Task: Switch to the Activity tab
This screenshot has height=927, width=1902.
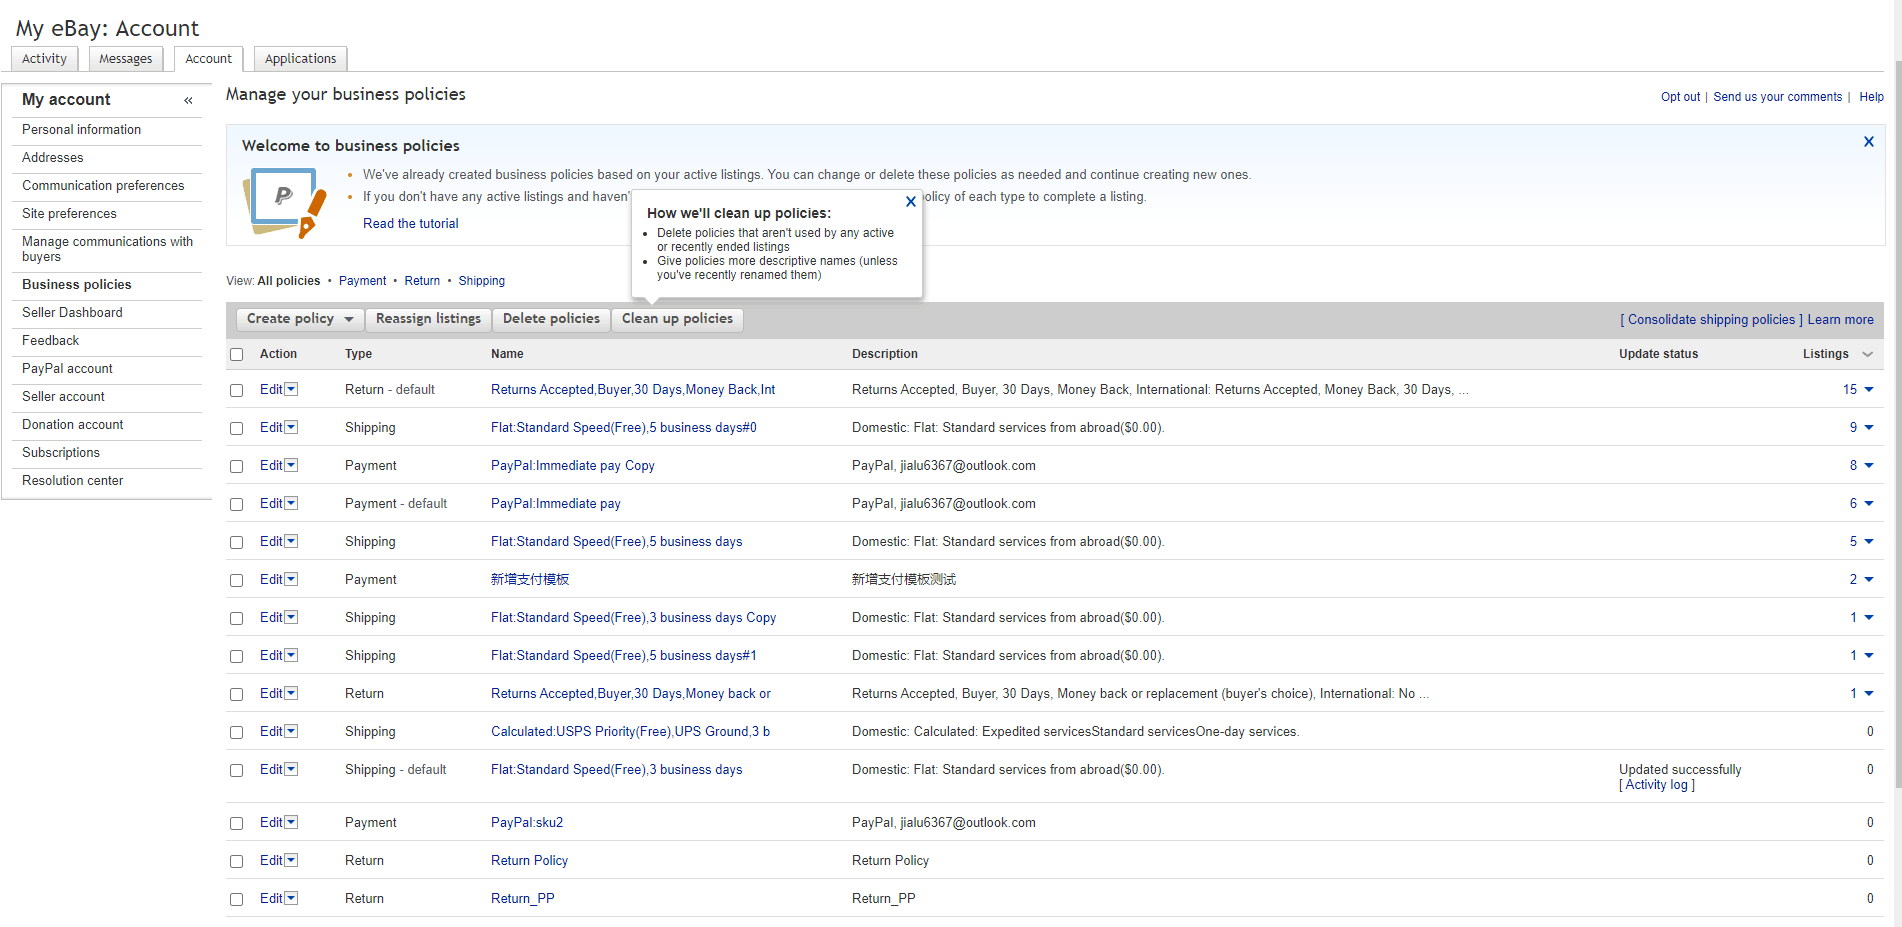Action: (x=44, y=59)
